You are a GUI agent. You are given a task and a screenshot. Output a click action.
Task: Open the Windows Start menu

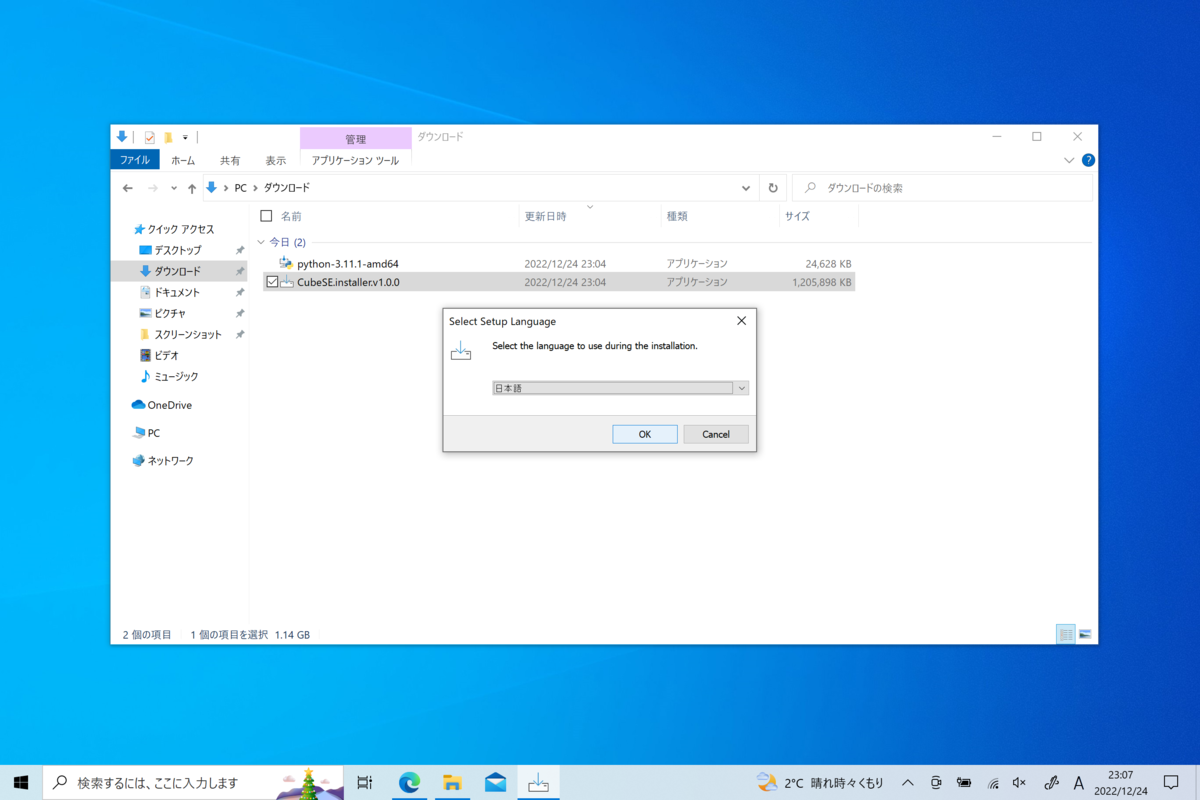pyautogui.click(x=21, y=782)
